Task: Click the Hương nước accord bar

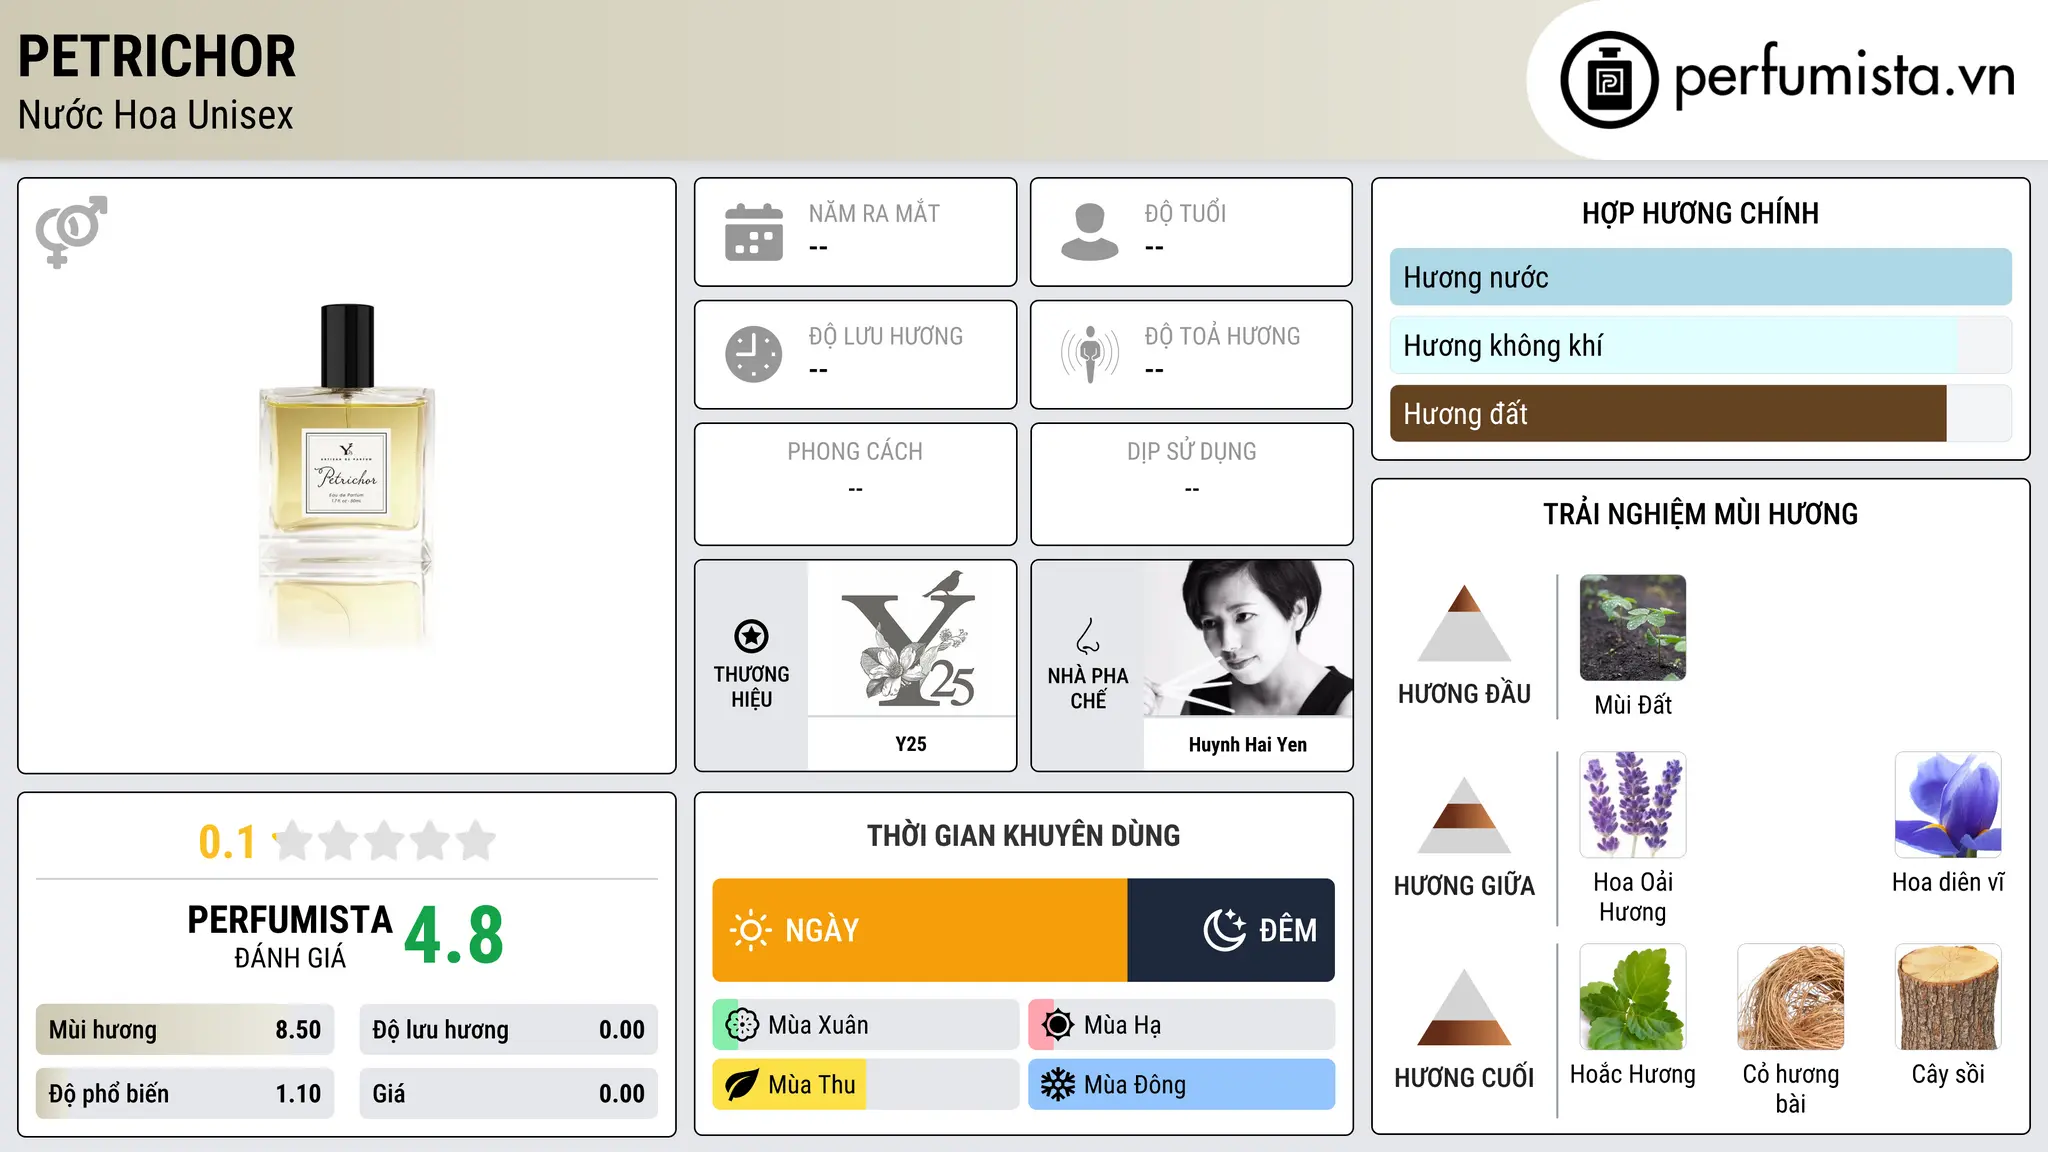Action: (x=1701, y=277)
